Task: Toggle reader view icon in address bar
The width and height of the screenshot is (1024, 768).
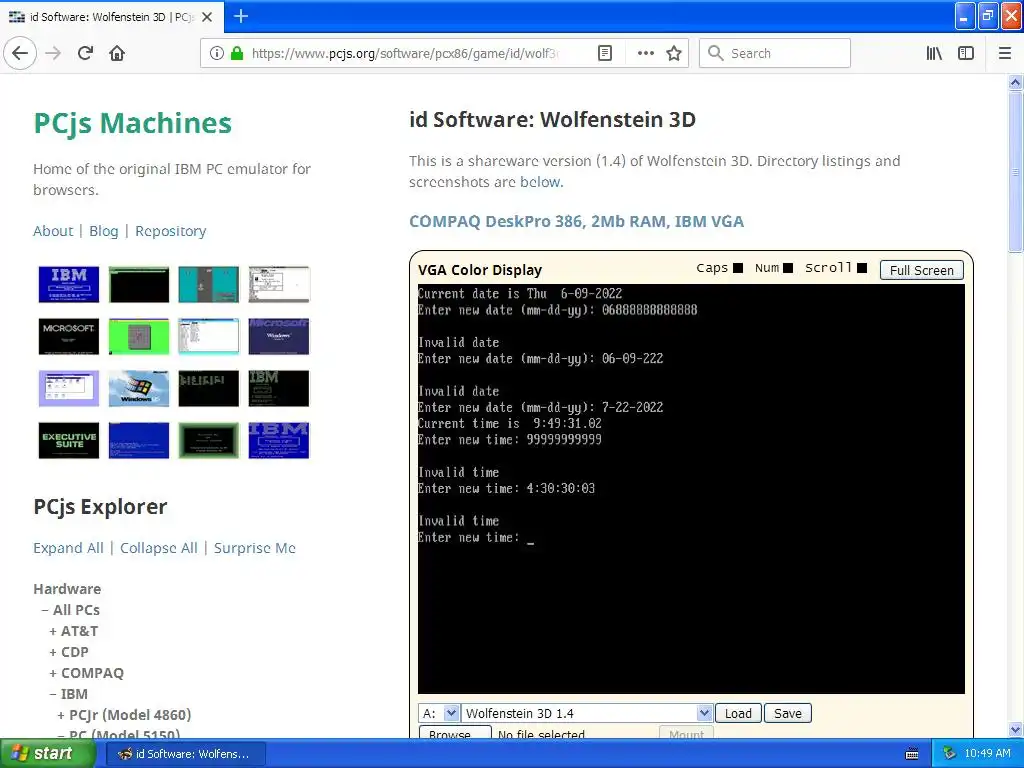Action: (x=605, y=53)
